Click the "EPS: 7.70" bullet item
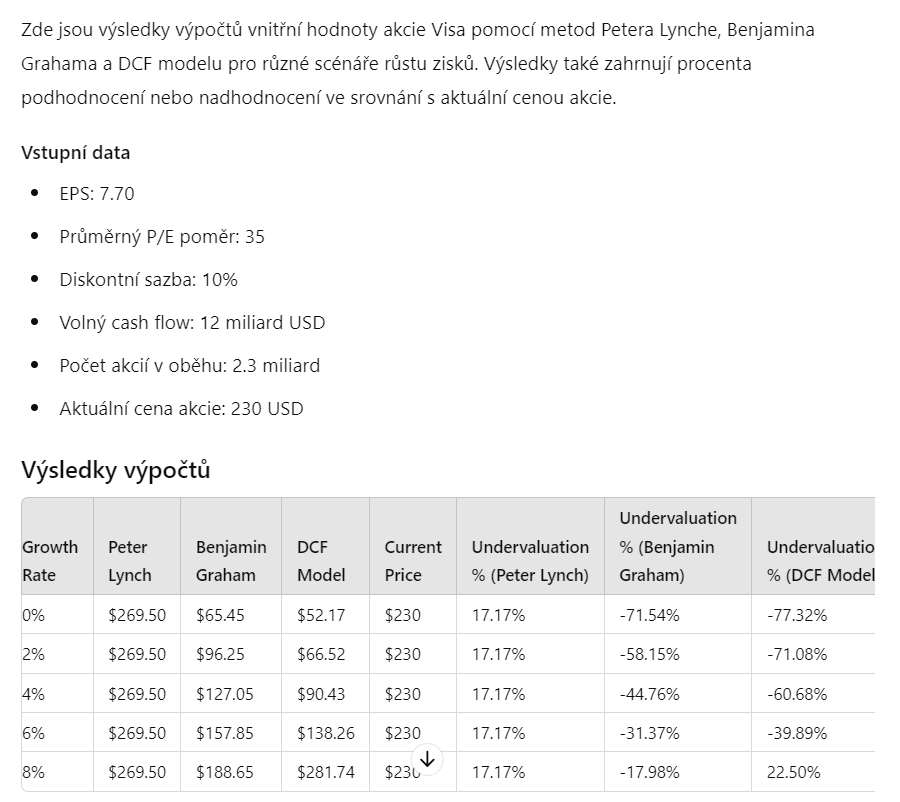 pos(96,194)
